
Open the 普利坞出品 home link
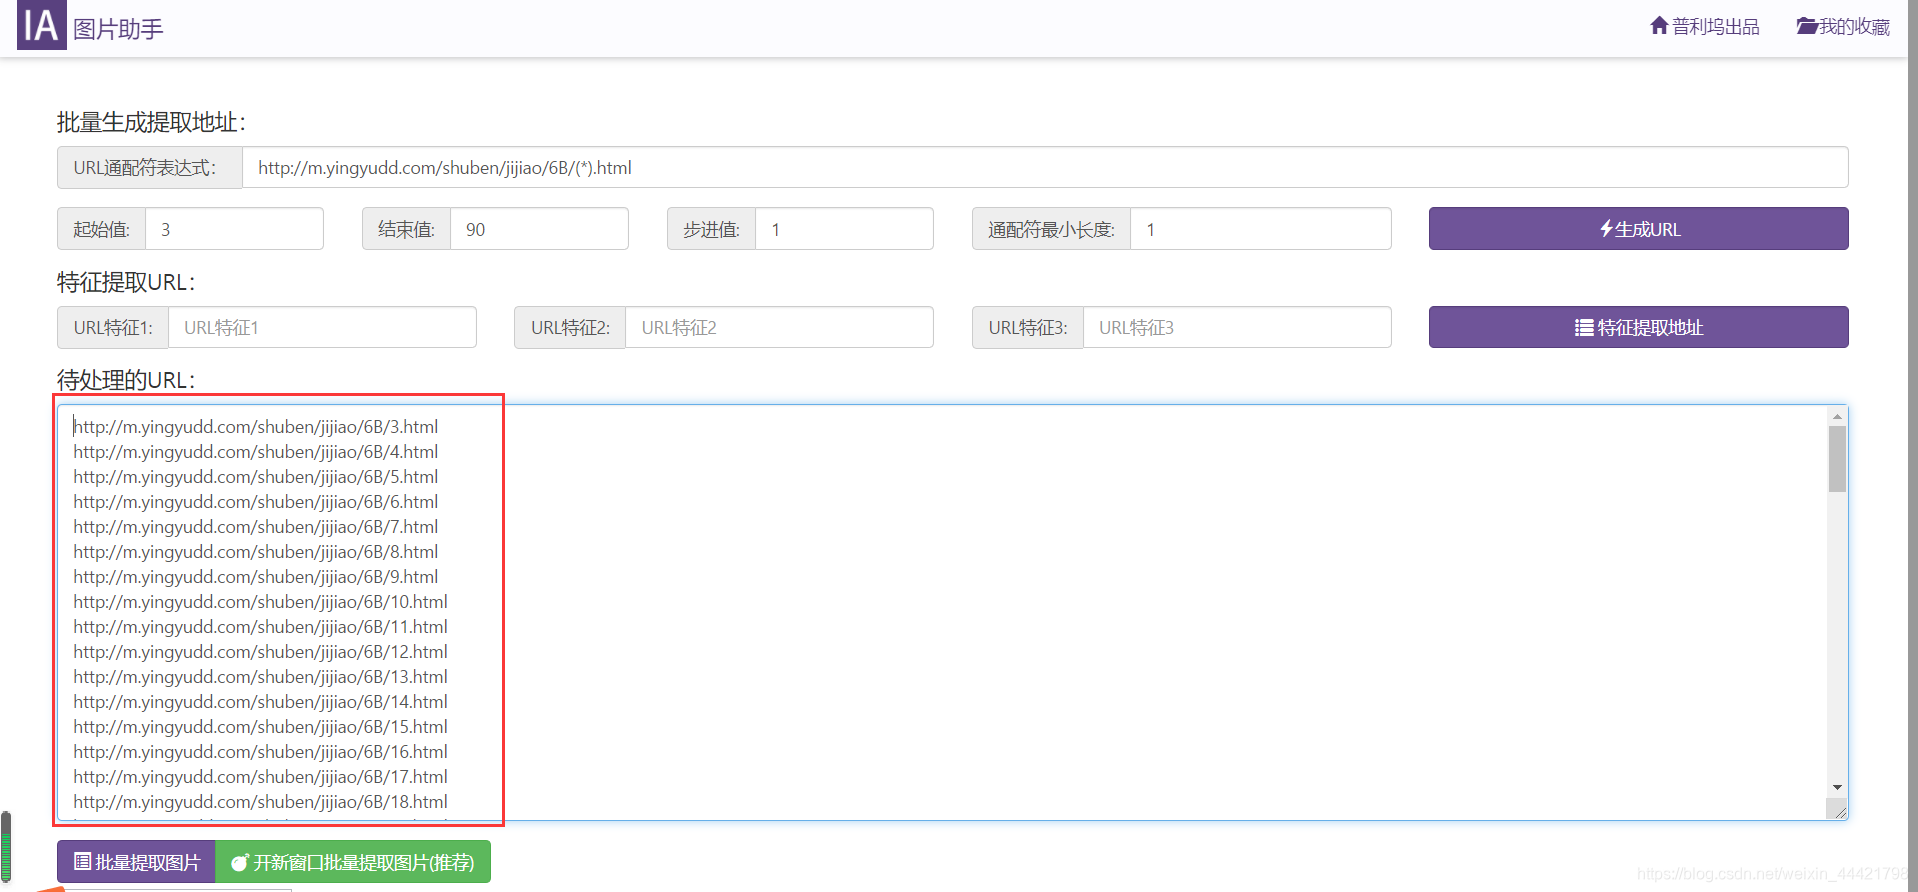[x=1705, y=26]
